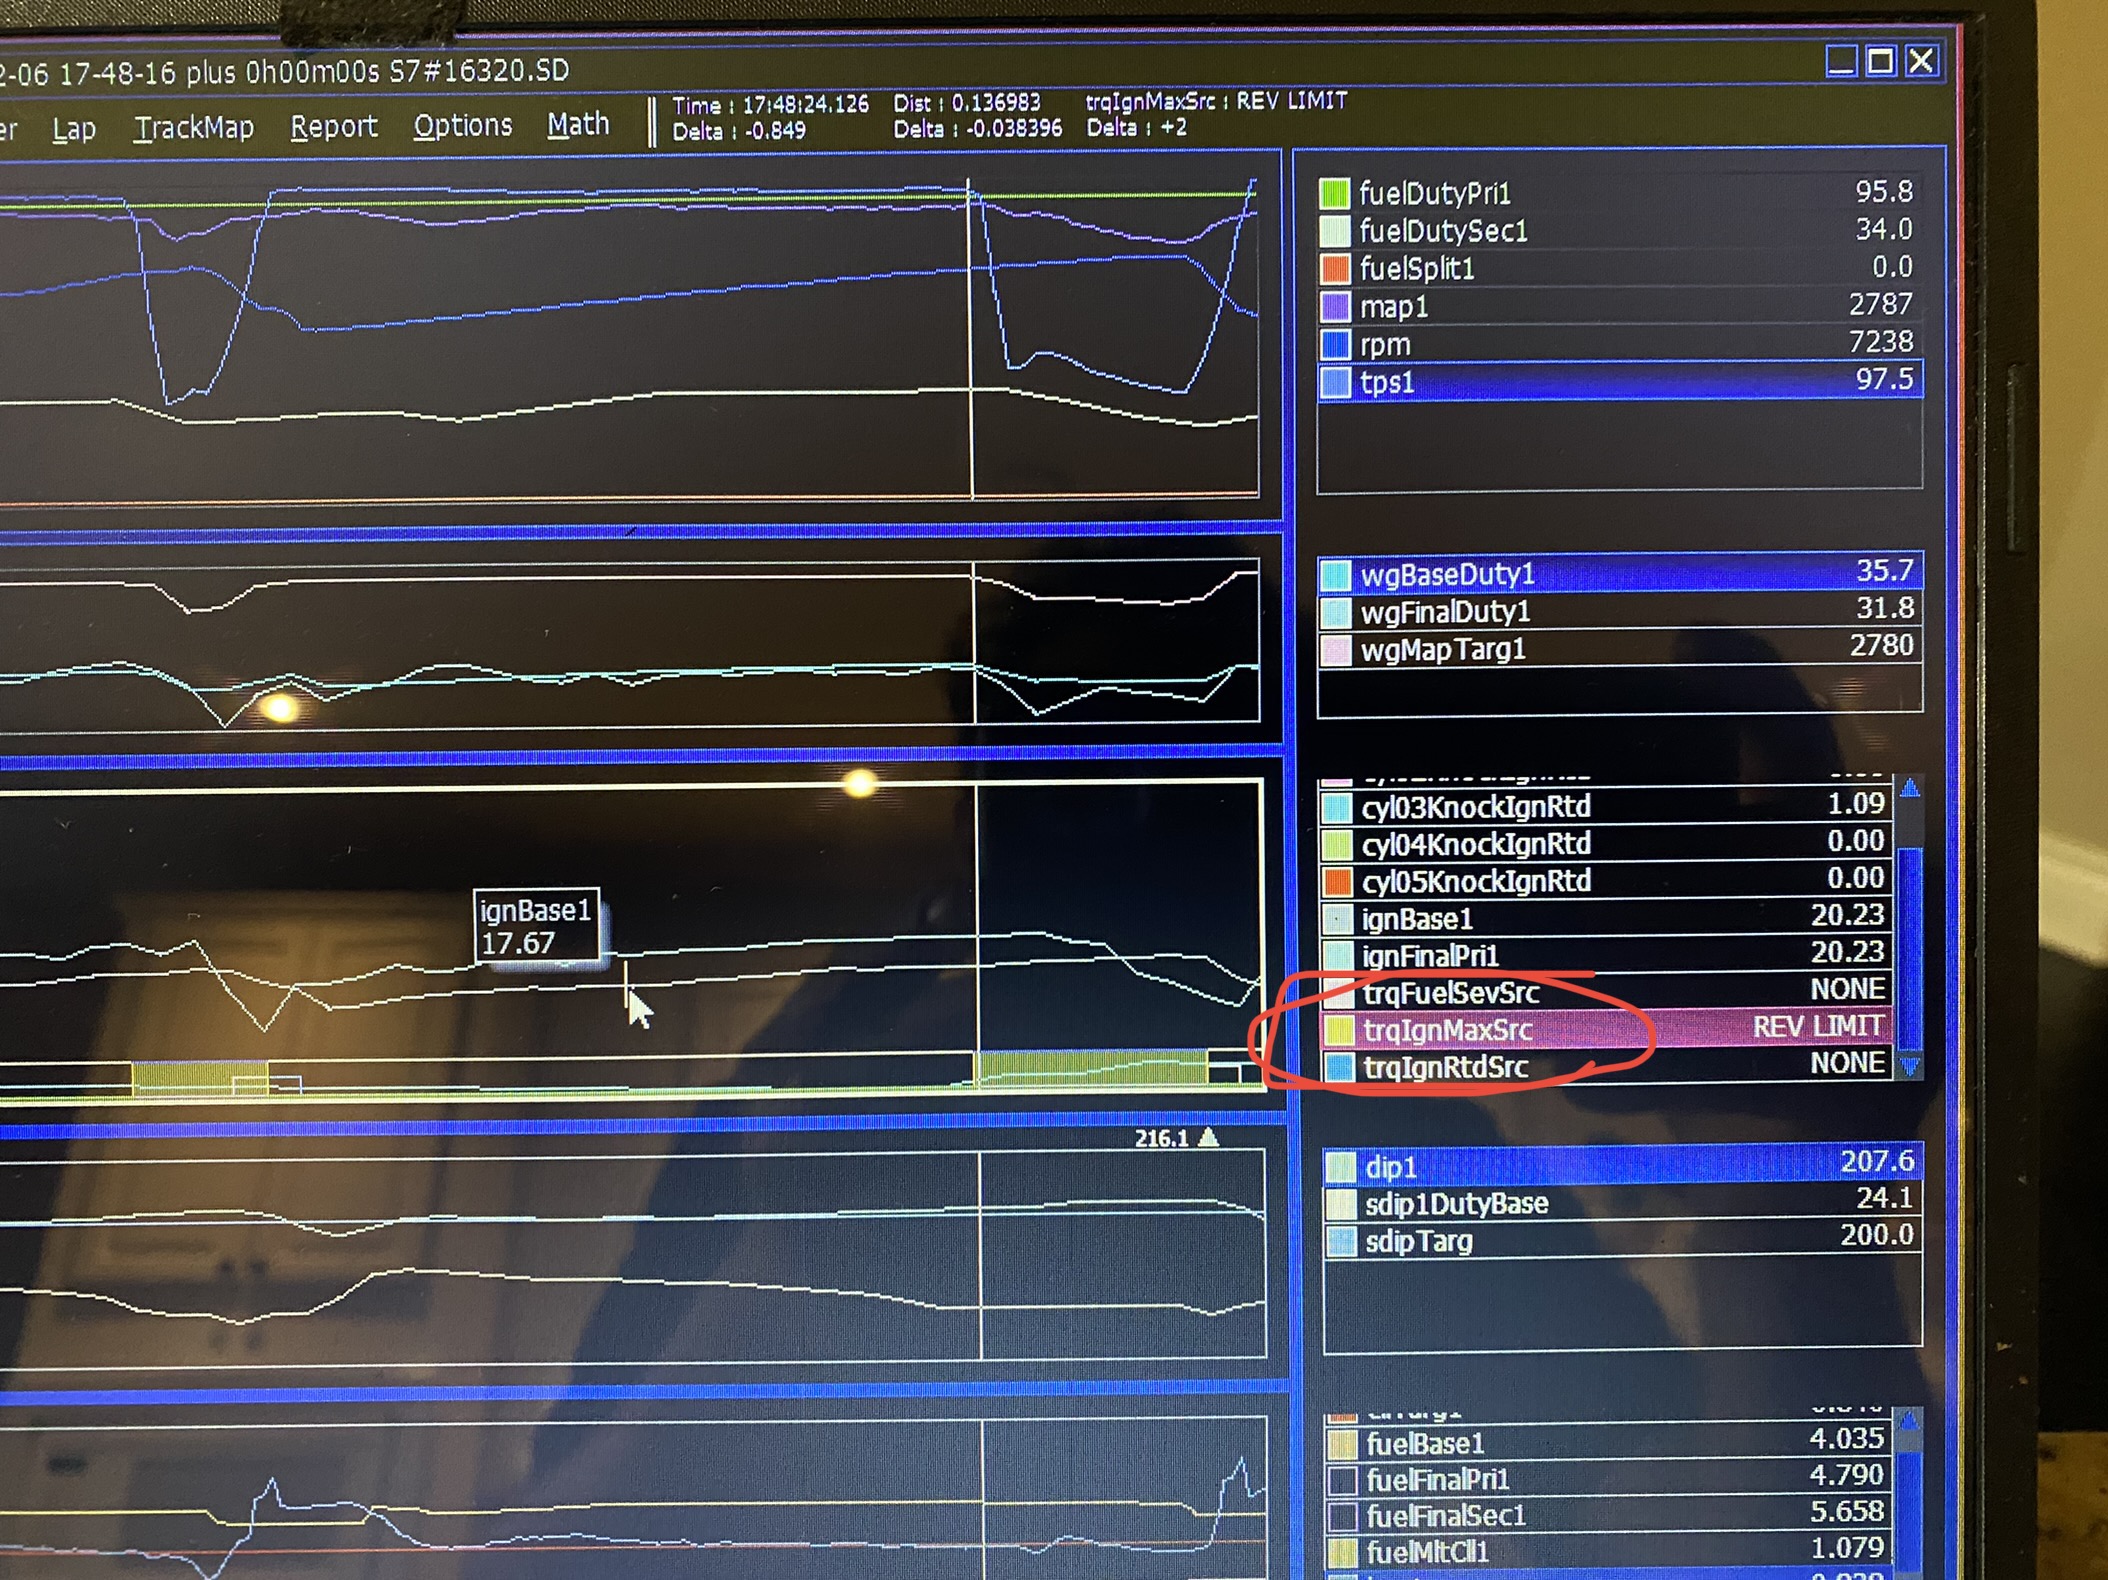Click the cyan wgBaseDuty1 color box
Viewport: 2108px width, 1580px height.
click(1336, 574)
